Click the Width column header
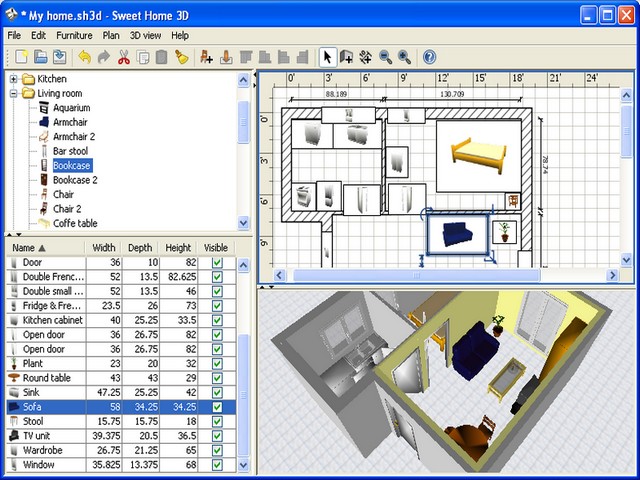 tap(104, 248)
